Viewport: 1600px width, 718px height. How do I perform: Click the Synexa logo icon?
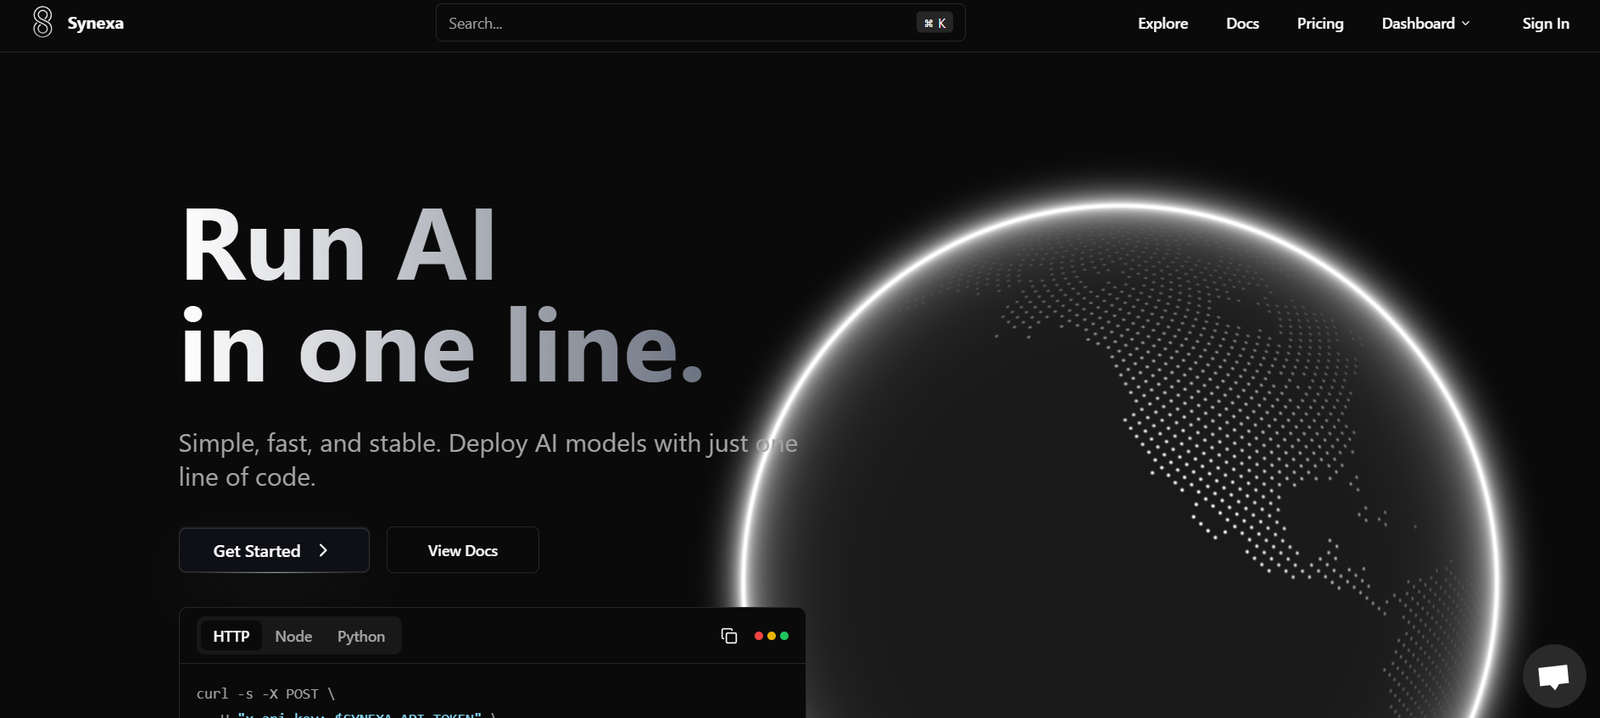pos(42,22)
